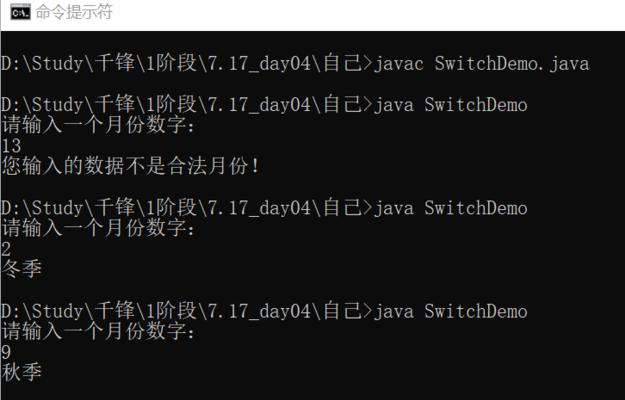
Task: Click the 命令提示符 window title text
Action: [x=74, y=12]
